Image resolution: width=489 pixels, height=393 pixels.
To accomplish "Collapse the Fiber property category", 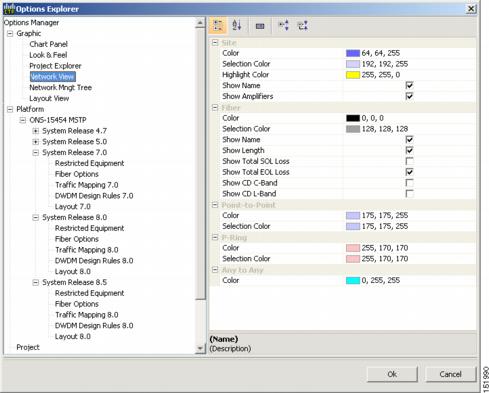I will click(x=215, y=108).
